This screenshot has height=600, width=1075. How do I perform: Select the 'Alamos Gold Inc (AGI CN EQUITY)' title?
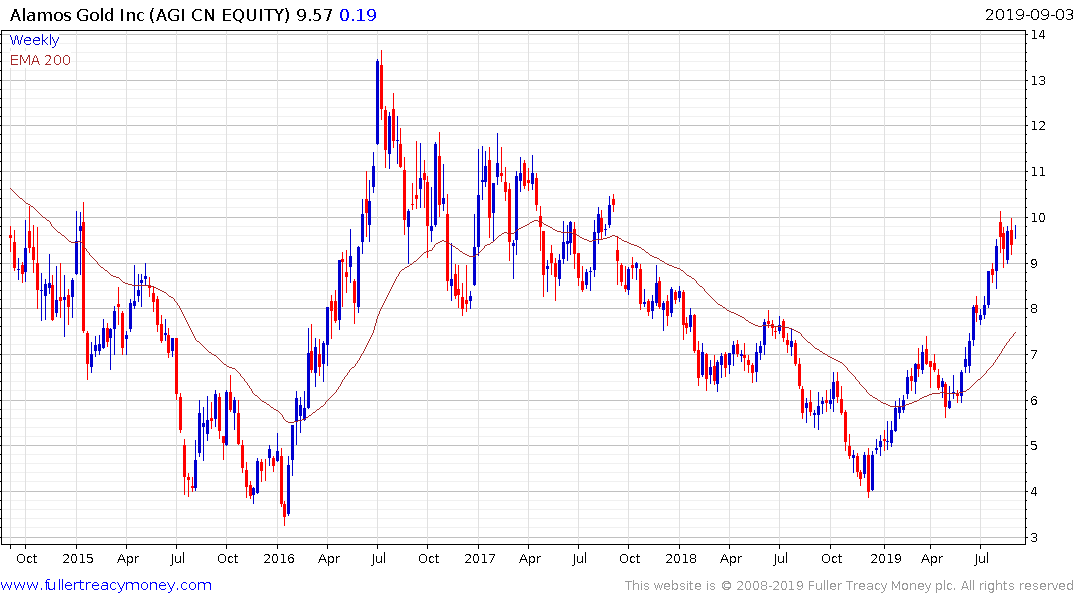[x=149, y=14]
